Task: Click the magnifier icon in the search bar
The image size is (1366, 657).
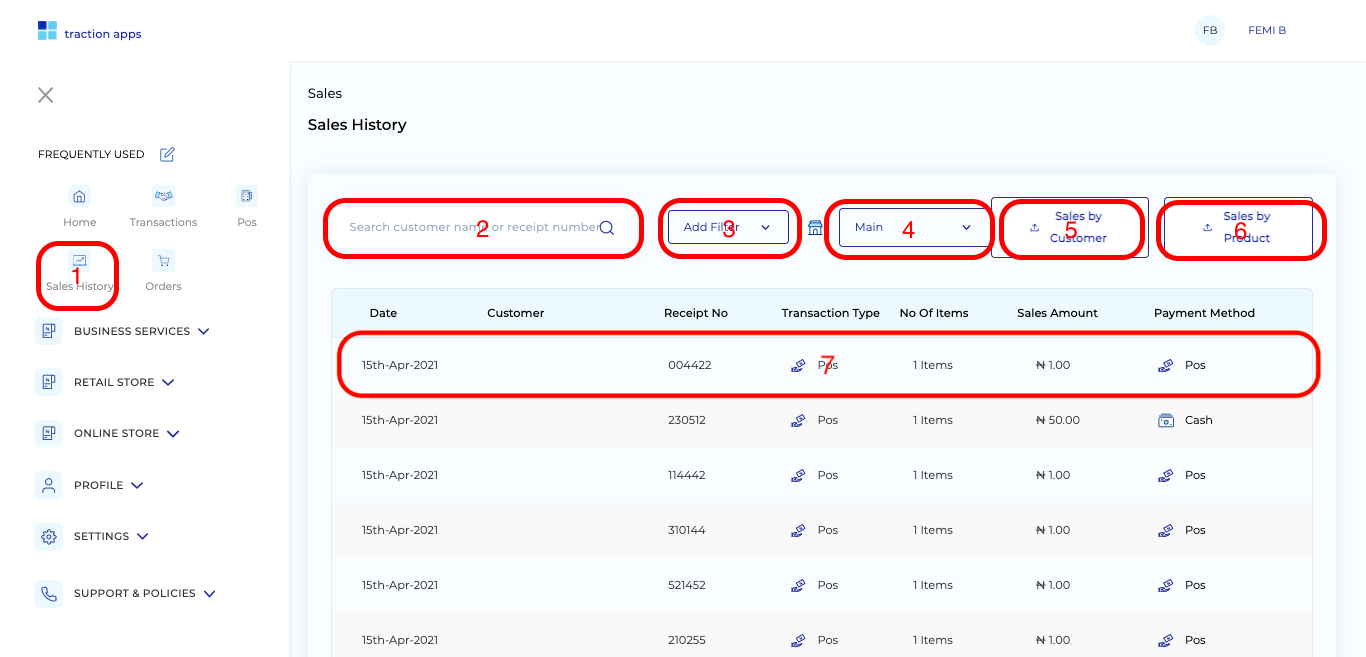Action: [606, 228]
